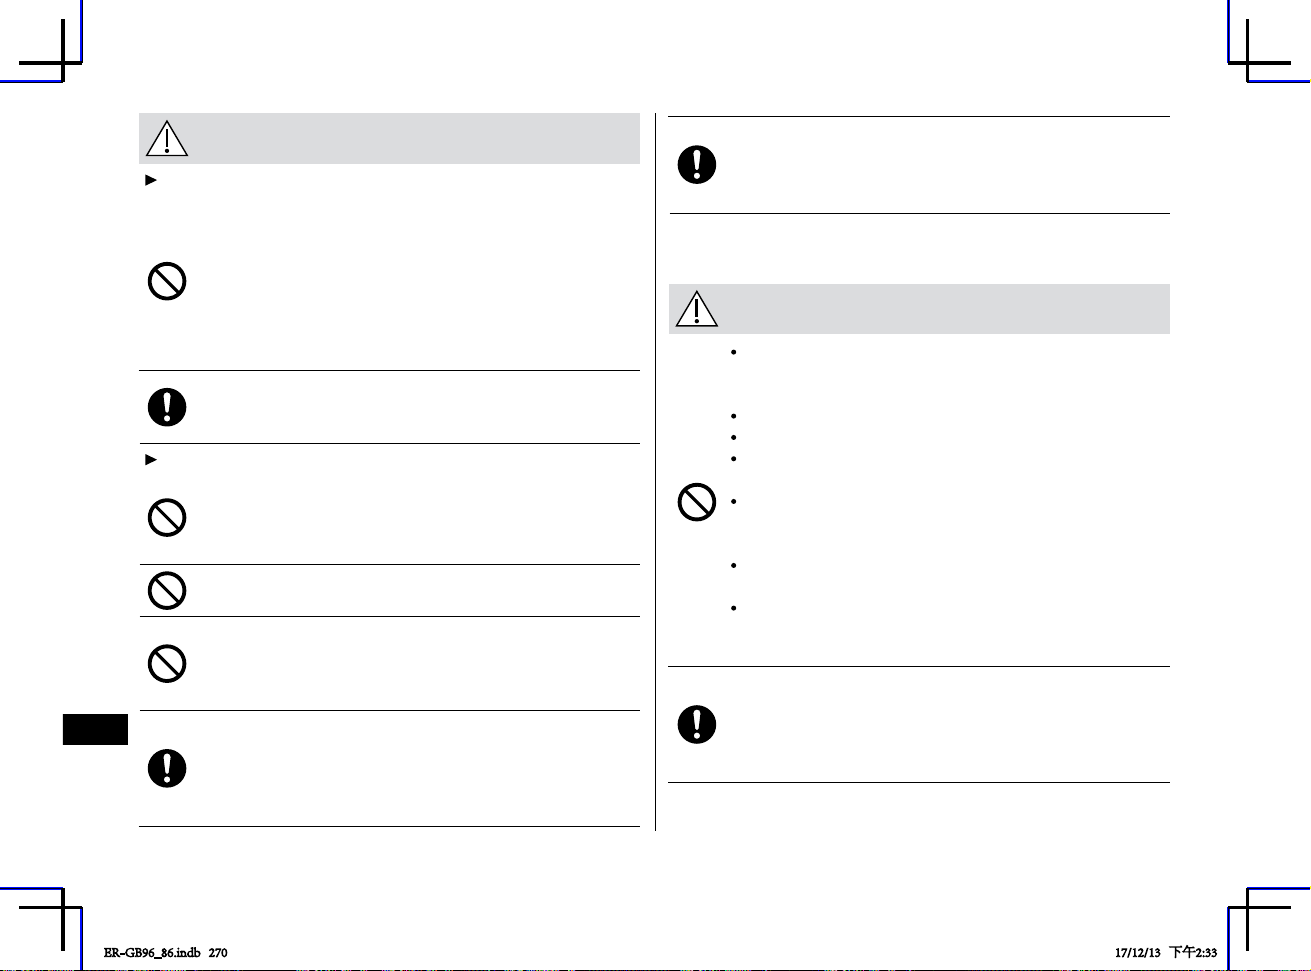Click the black section tab on the left margin
1311x971 pixels.
click(96, 729)
